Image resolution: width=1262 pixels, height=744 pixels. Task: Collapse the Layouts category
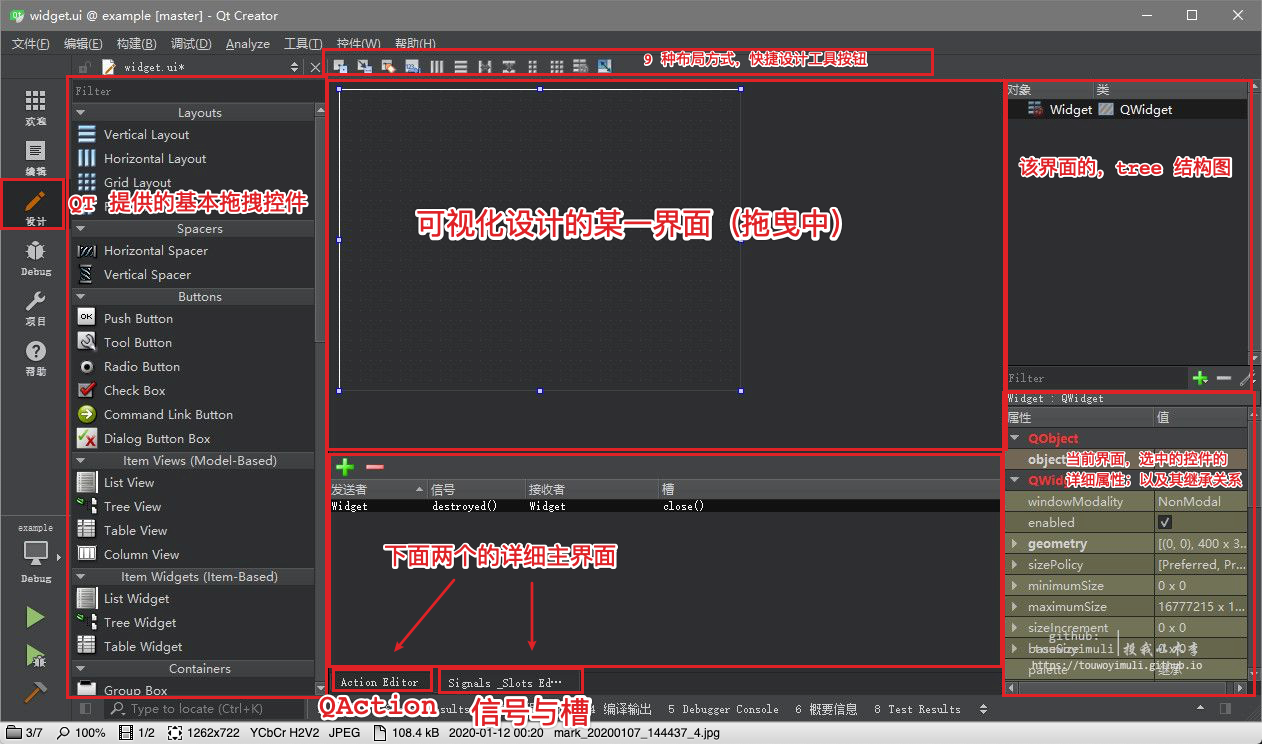point(81,113)
